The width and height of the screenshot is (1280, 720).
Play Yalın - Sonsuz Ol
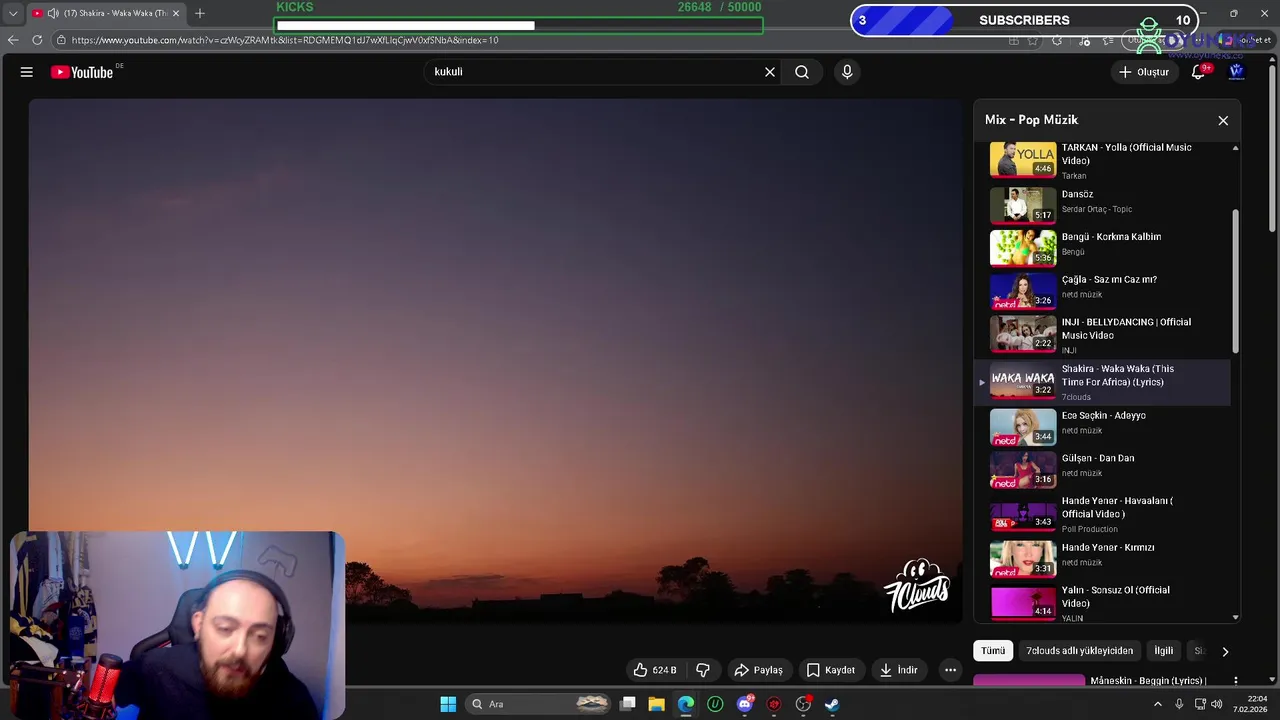1102,603
